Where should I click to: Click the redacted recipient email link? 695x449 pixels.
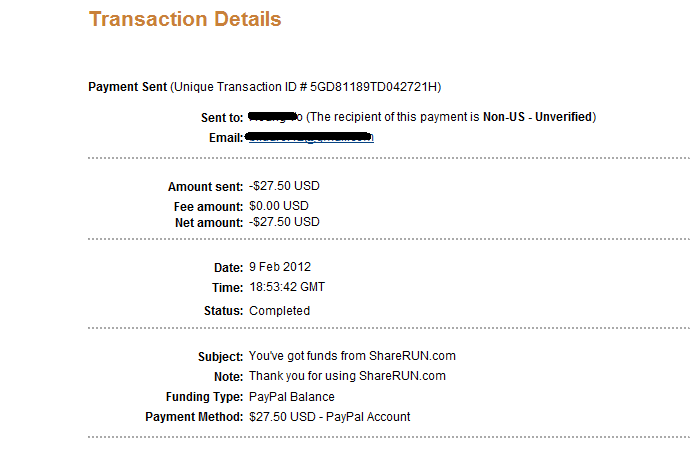coord(309,136)
